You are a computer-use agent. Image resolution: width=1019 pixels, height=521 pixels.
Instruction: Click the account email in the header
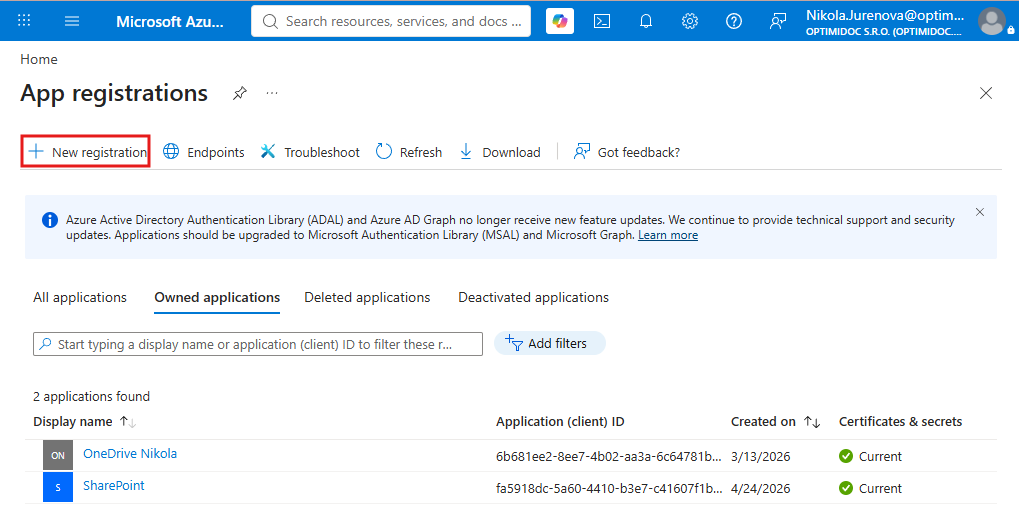[x=885, y=15]
